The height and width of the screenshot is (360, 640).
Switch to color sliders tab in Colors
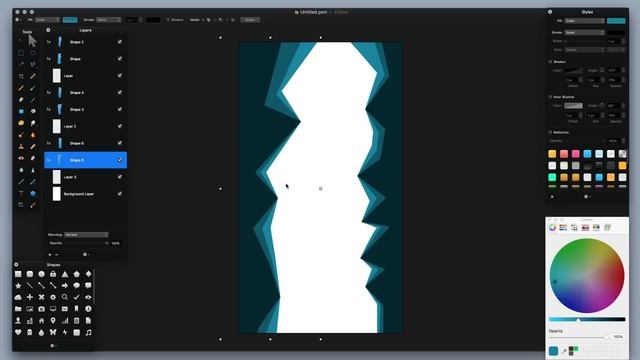point(563,228)
